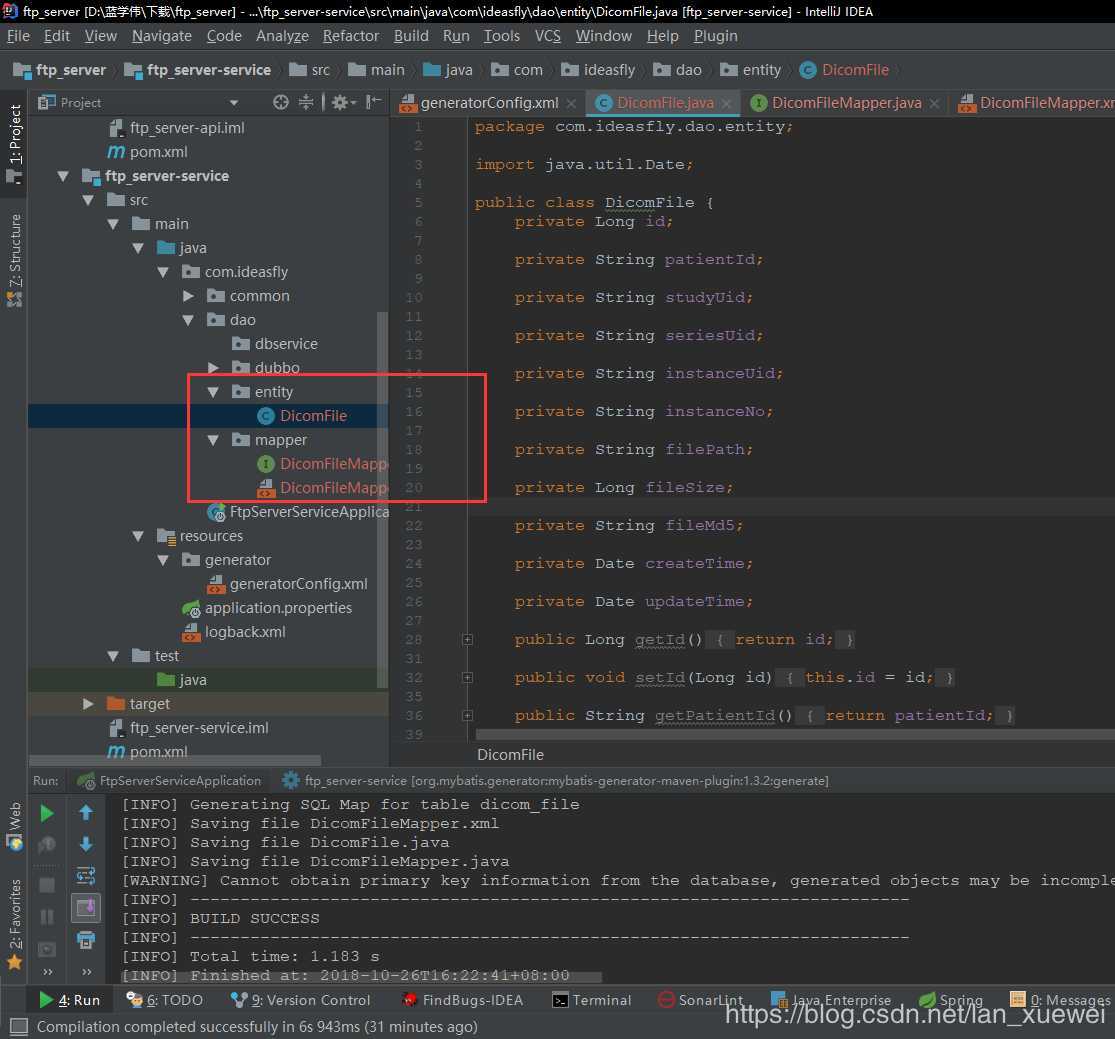Click the Run console horizontal scrollbar
Image resolution: width=1115 pixels, height=1039 pixels.
coord(361,977)
